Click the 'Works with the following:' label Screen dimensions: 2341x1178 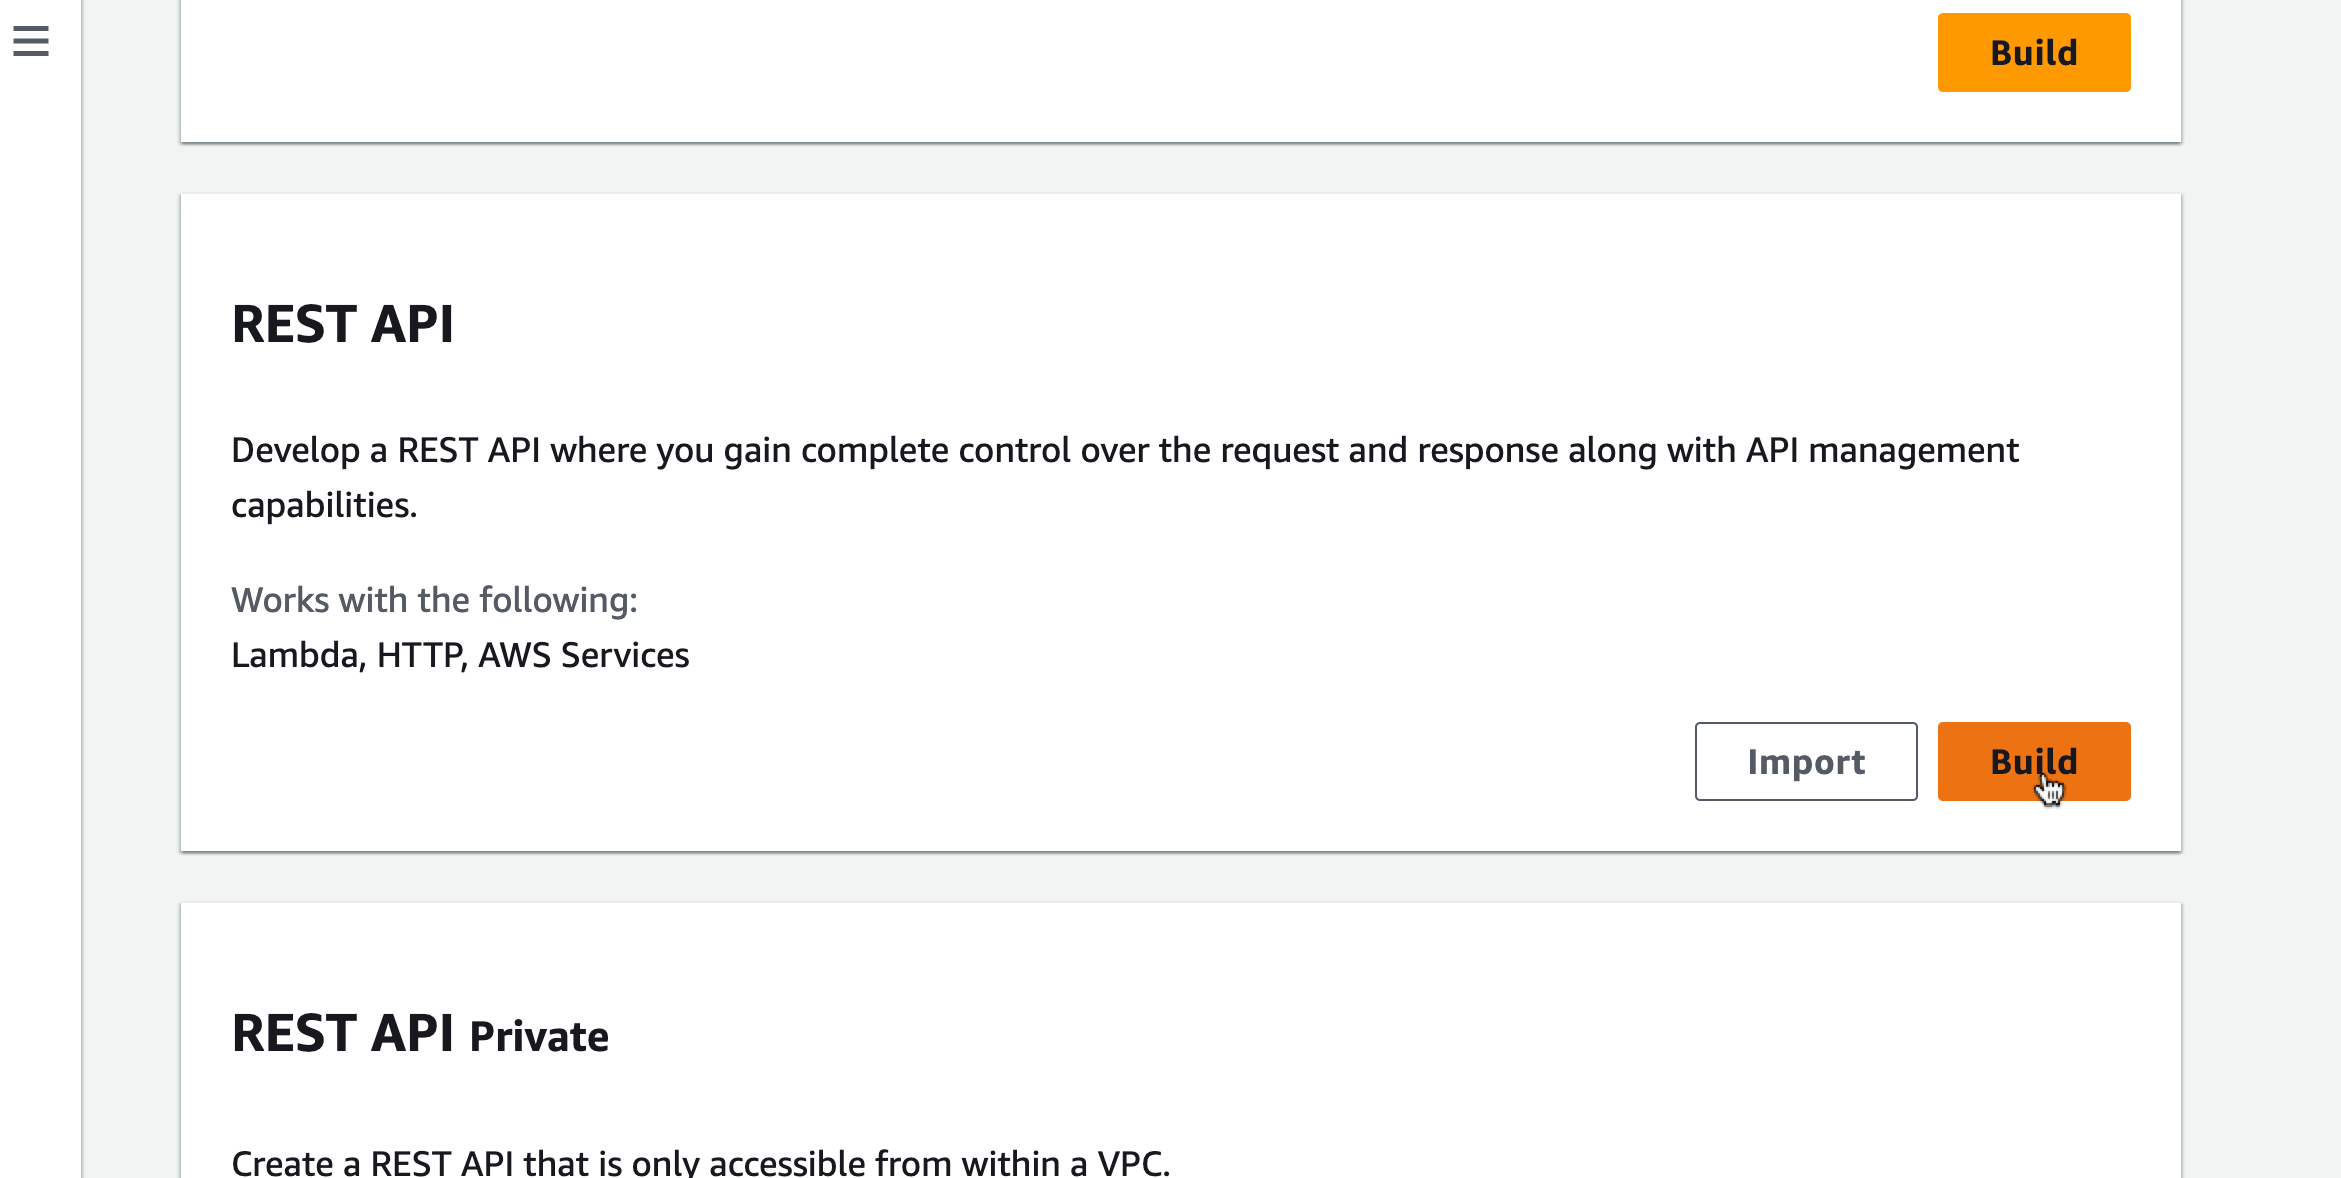click(434, 600)
